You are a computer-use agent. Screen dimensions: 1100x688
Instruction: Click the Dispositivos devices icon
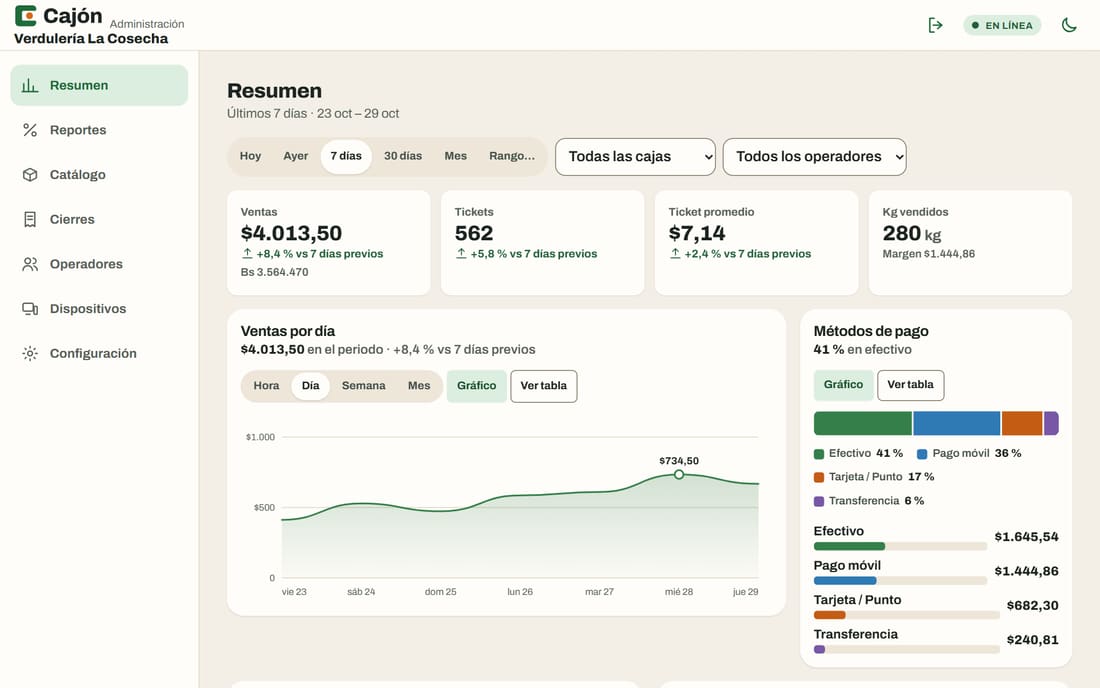(x=29, y=309)
